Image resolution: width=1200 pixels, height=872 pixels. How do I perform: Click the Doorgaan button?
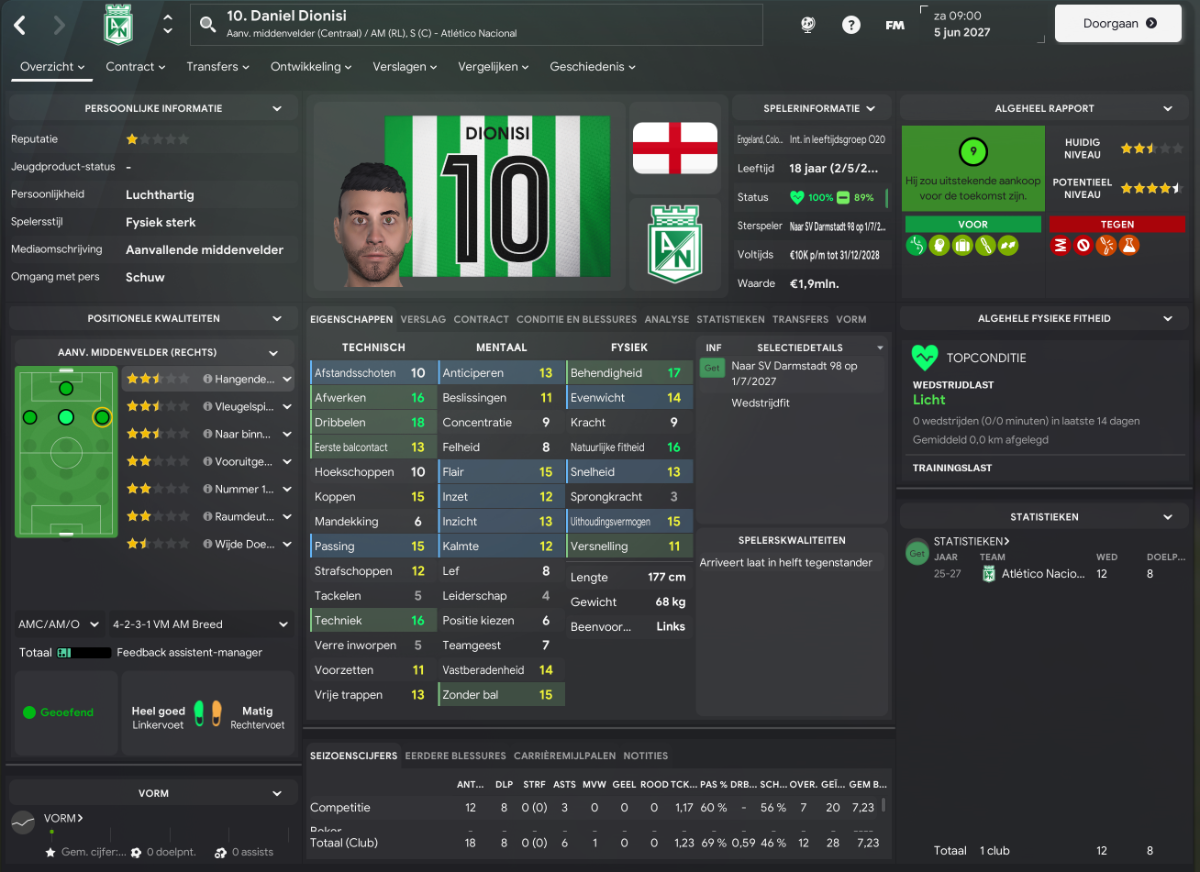pos(1119,23)
